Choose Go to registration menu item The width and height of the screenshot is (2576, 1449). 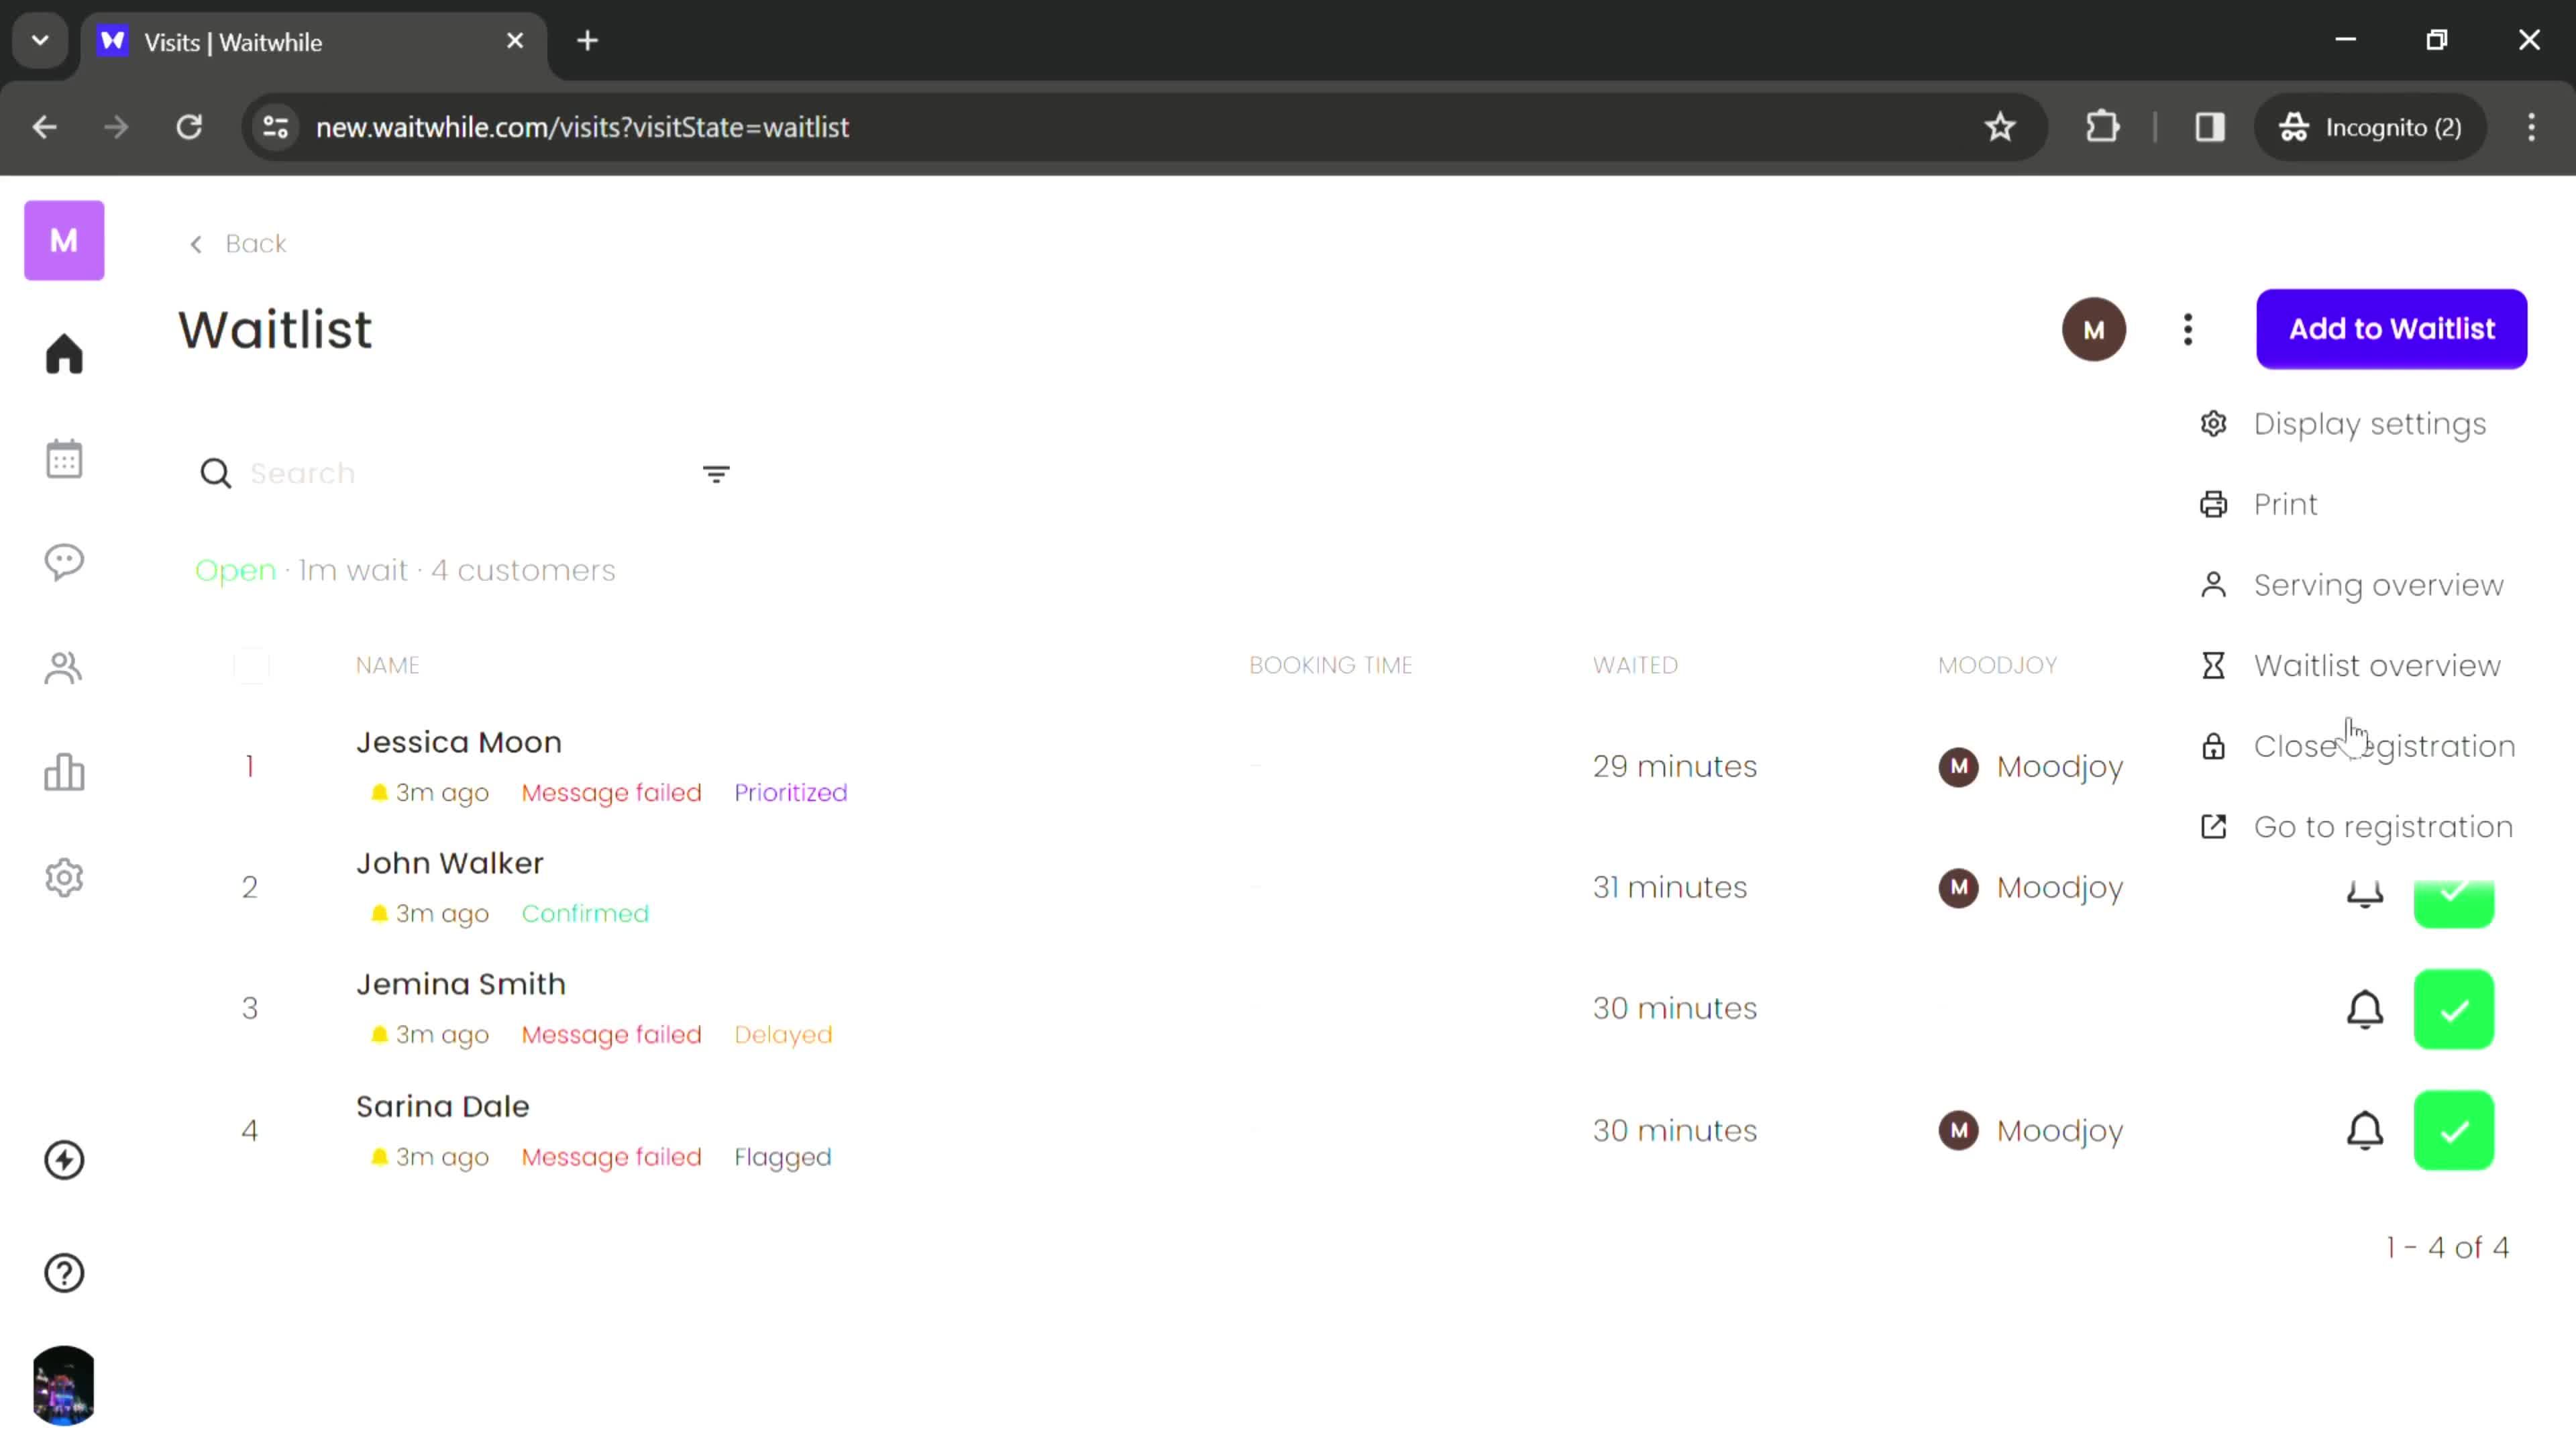pos(2356,827)
